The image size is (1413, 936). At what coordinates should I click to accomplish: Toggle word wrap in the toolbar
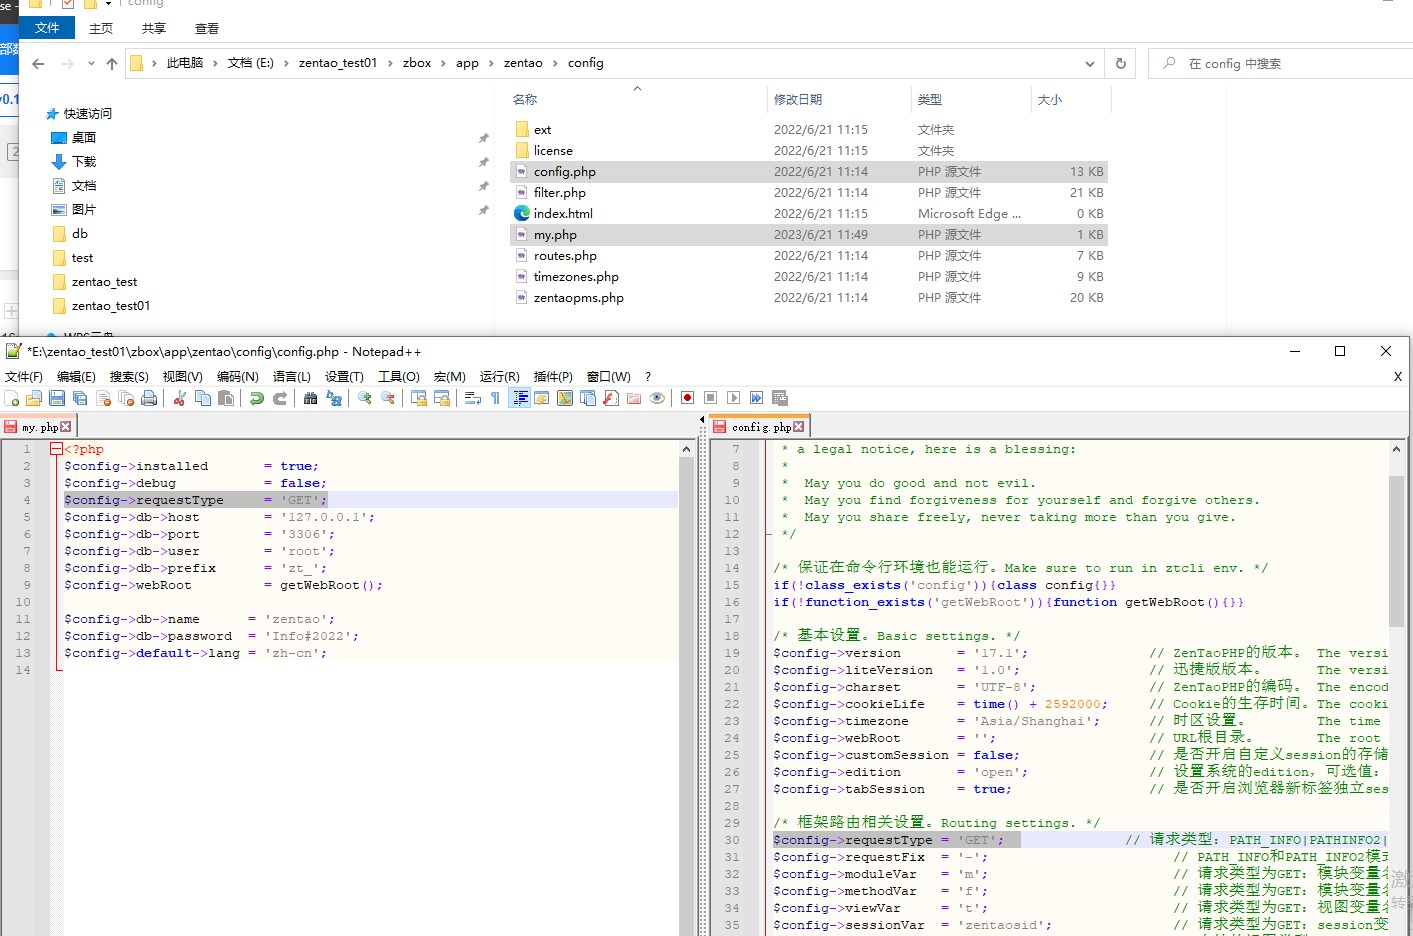coord(473,398)
